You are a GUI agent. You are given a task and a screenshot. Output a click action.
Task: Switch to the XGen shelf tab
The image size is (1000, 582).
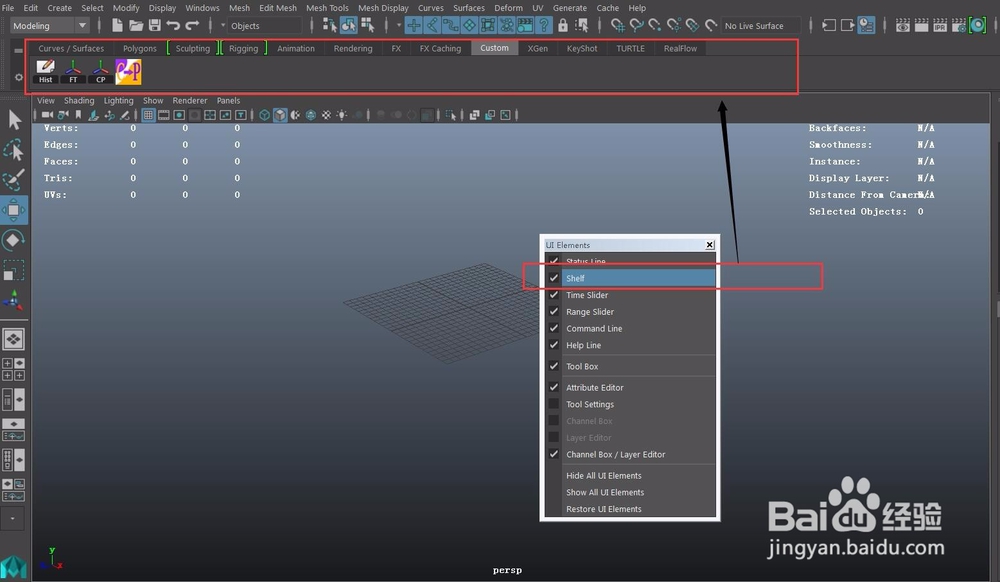coord(538,48)
